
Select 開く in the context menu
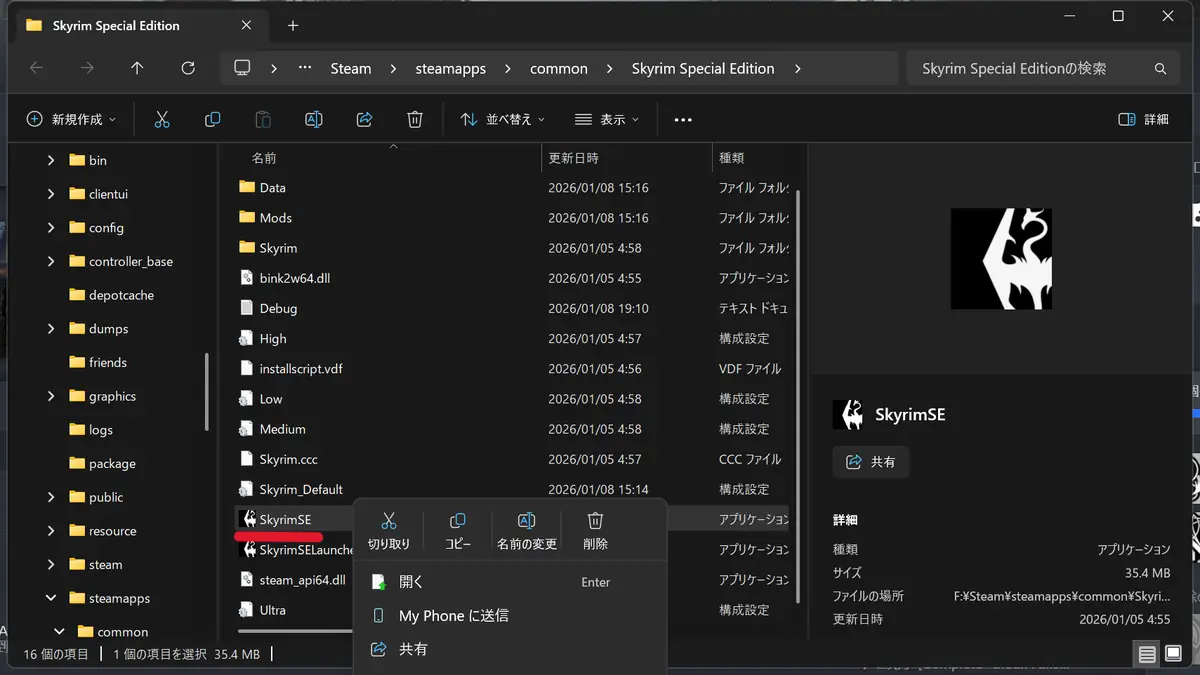coord(411,582)
